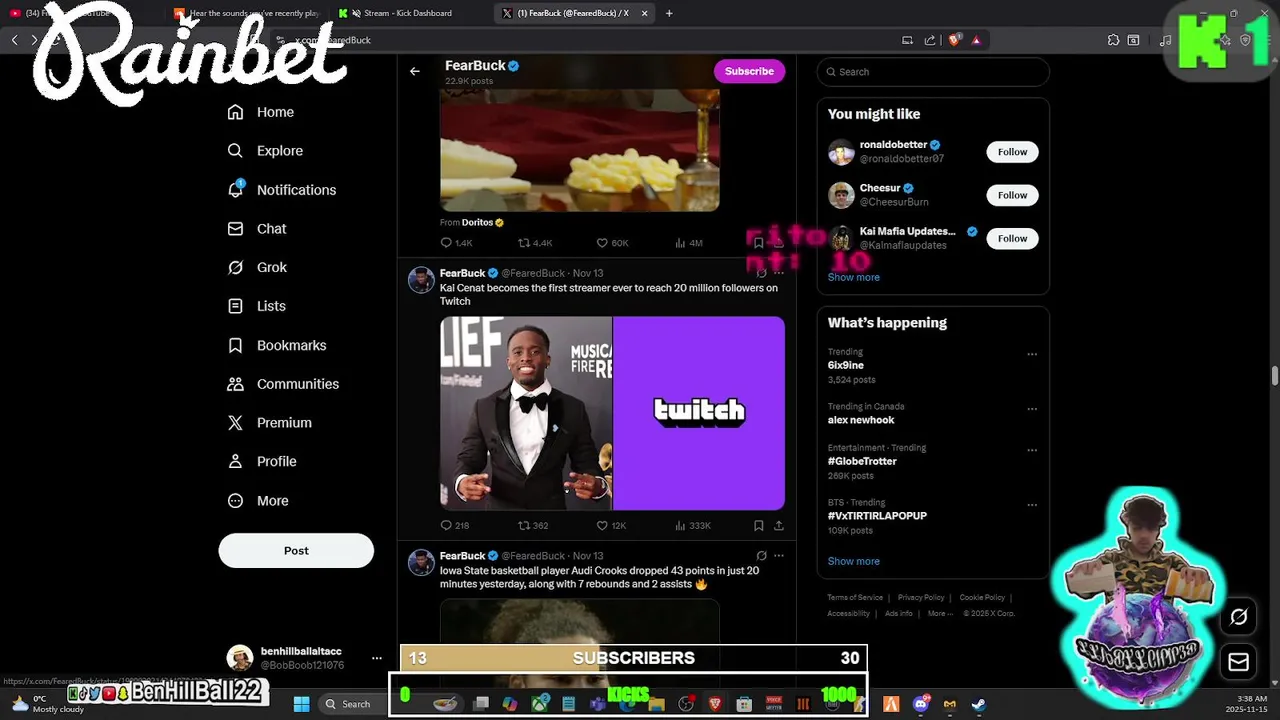This screenshot has height=720, width=1280.
Task: View analytics of post with 4M views
Action: (689, 243)
